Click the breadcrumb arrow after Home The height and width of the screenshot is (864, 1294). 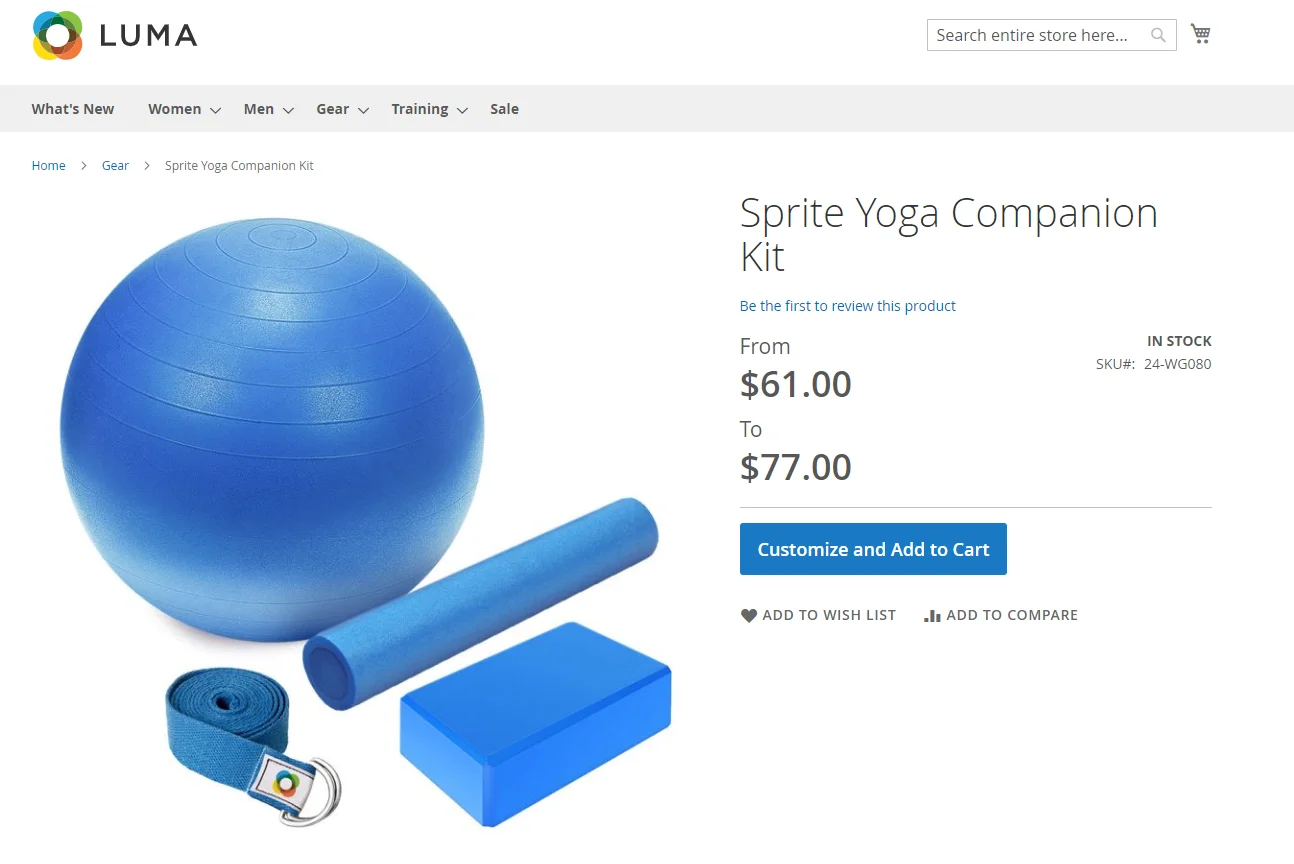tap(84, 166)
